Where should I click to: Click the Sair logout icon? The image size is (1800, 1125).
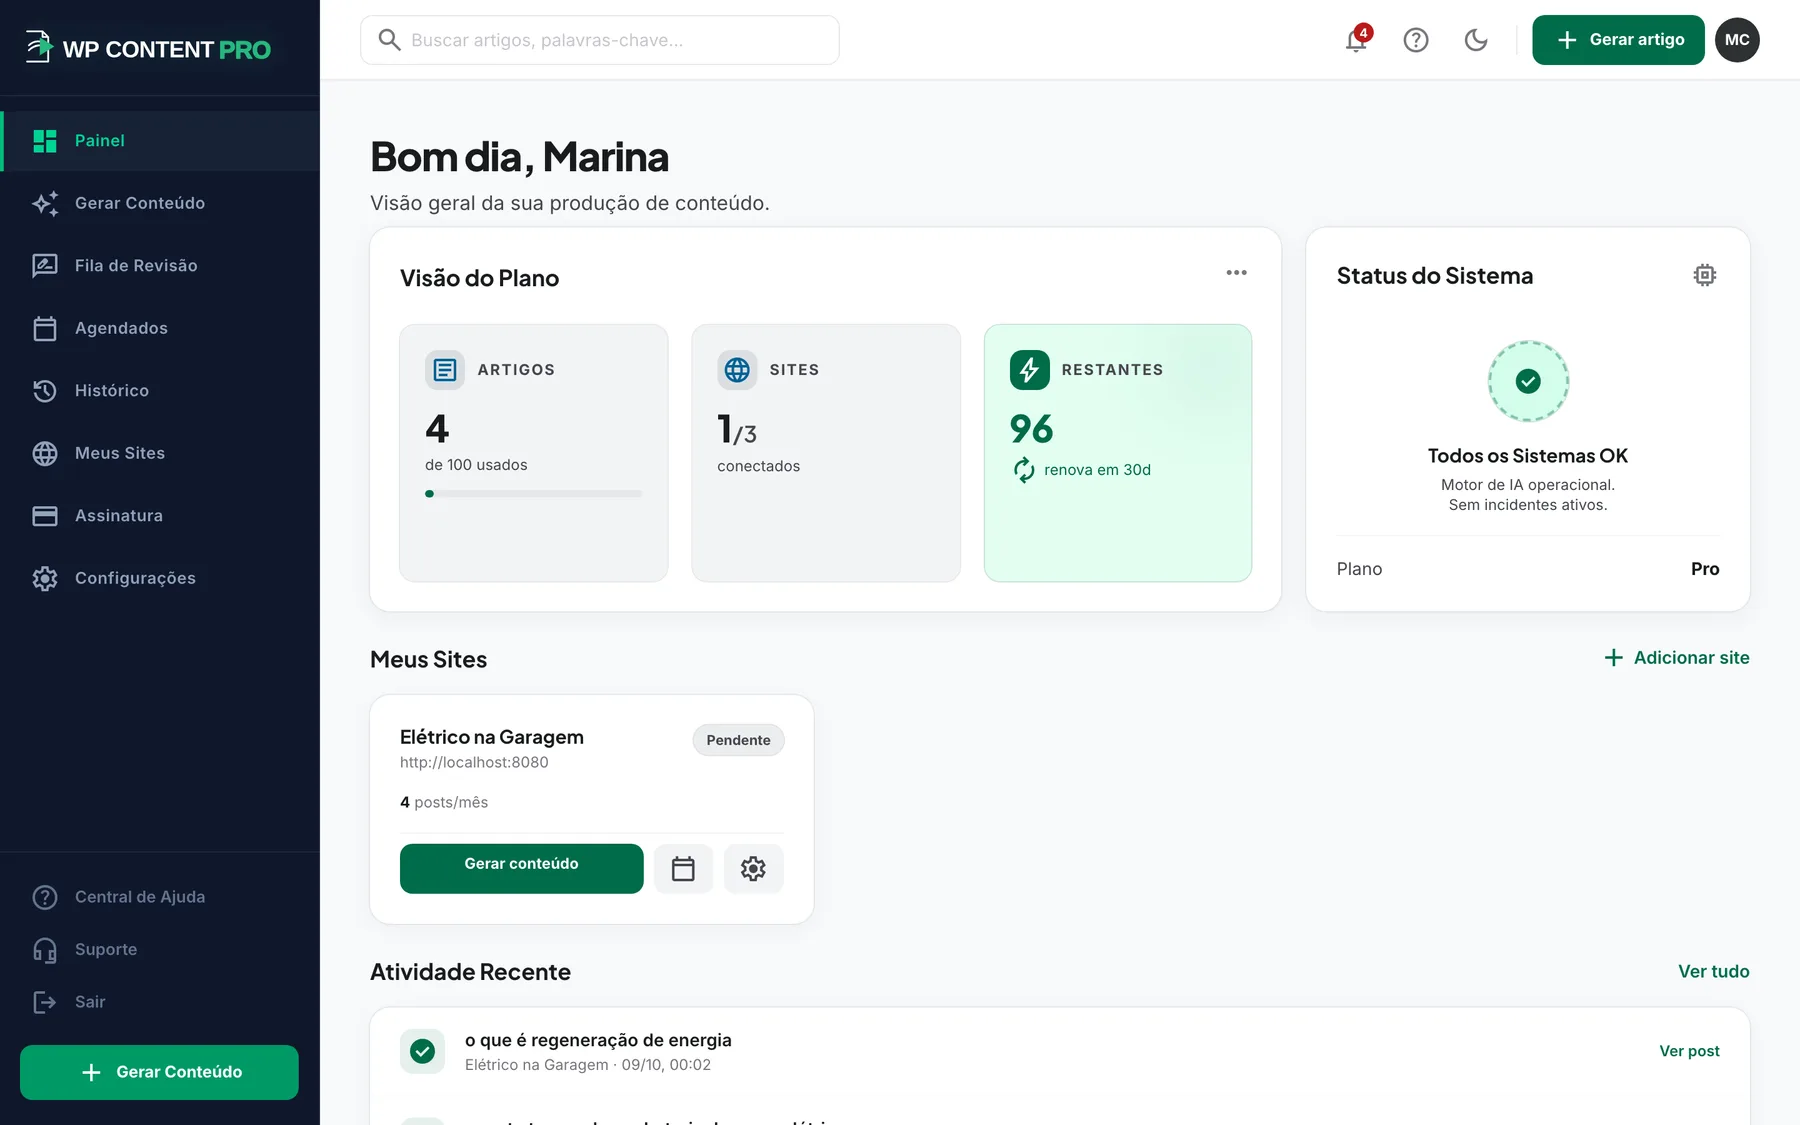coord(45,1002)
